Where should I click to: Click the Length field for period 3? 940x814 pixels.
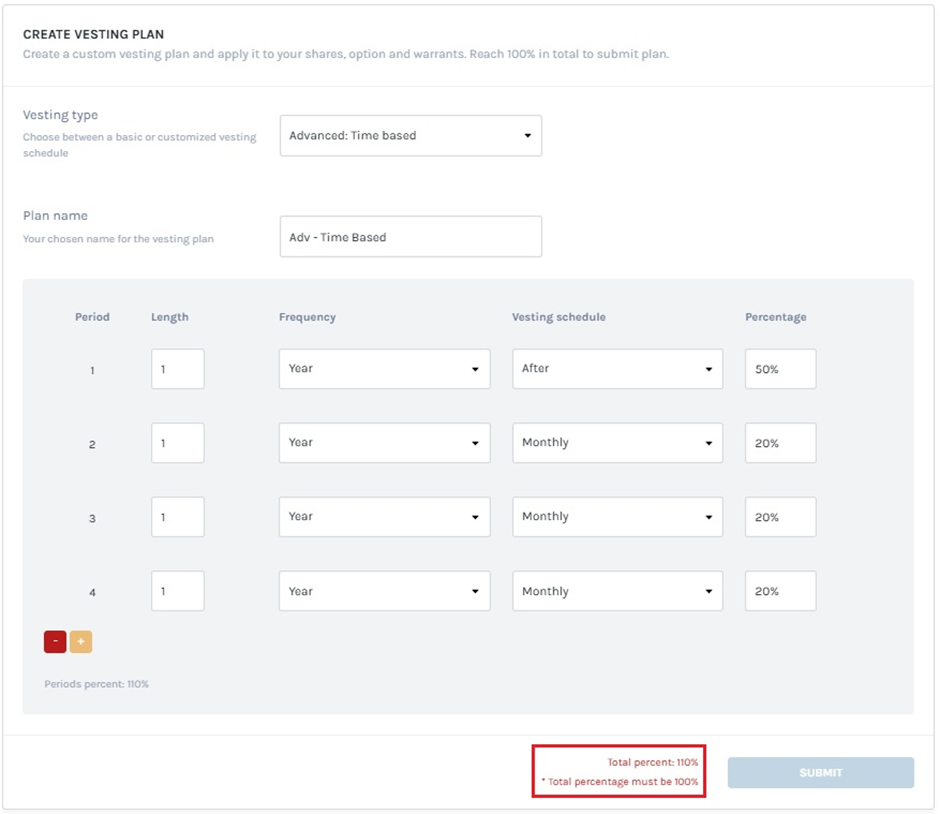click(x=178, y=517)
